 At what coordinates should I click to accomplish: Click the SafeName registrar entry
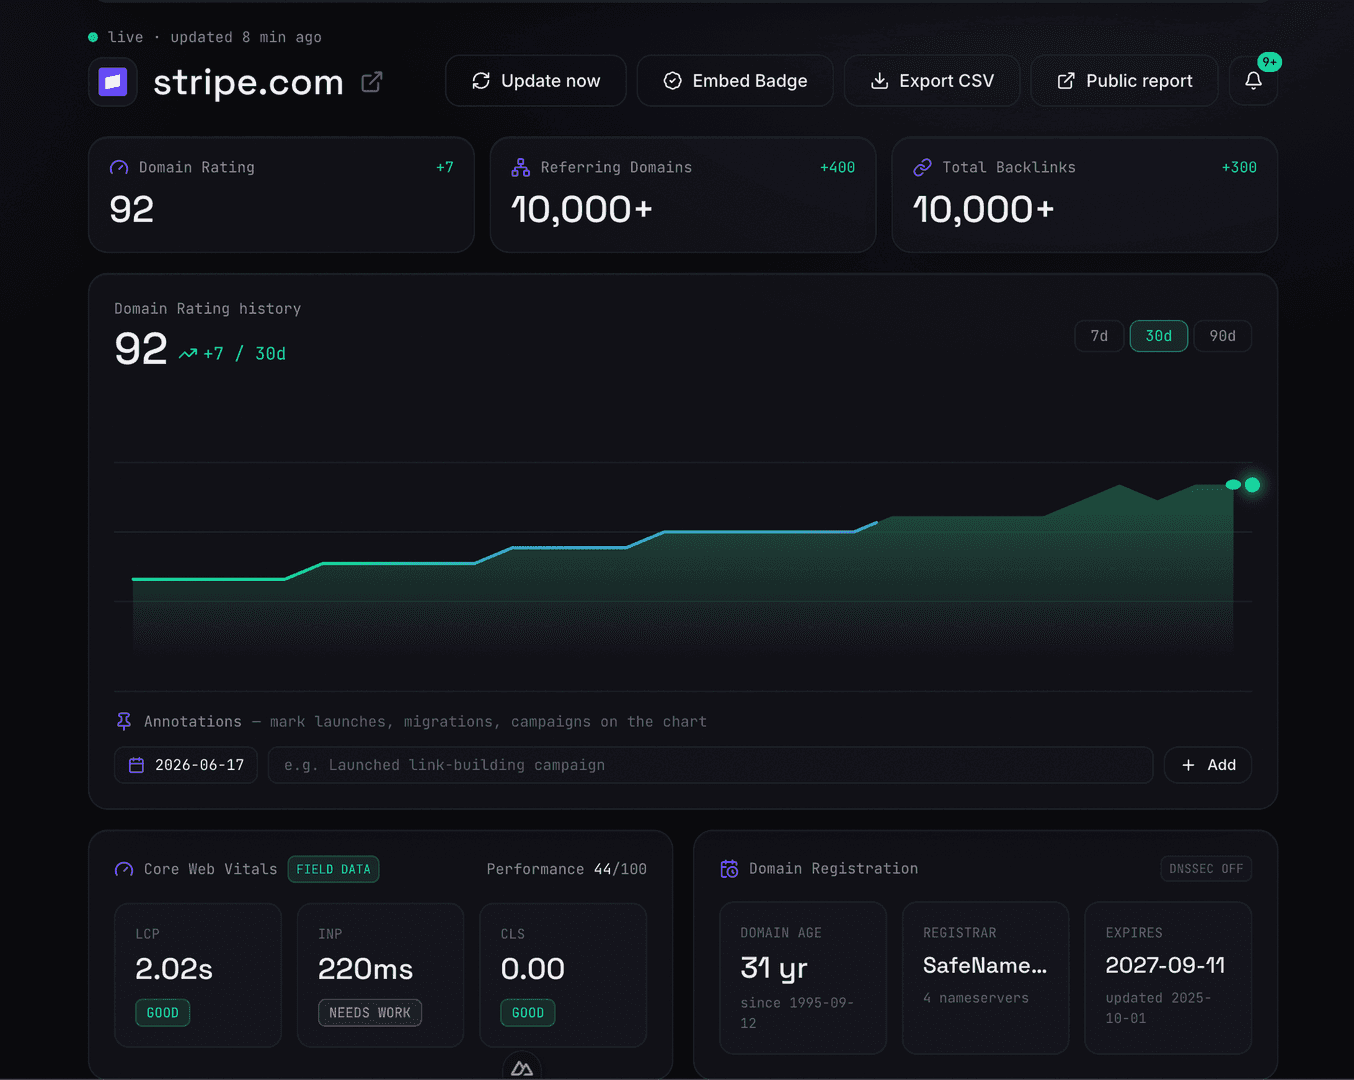click(985, 966)
